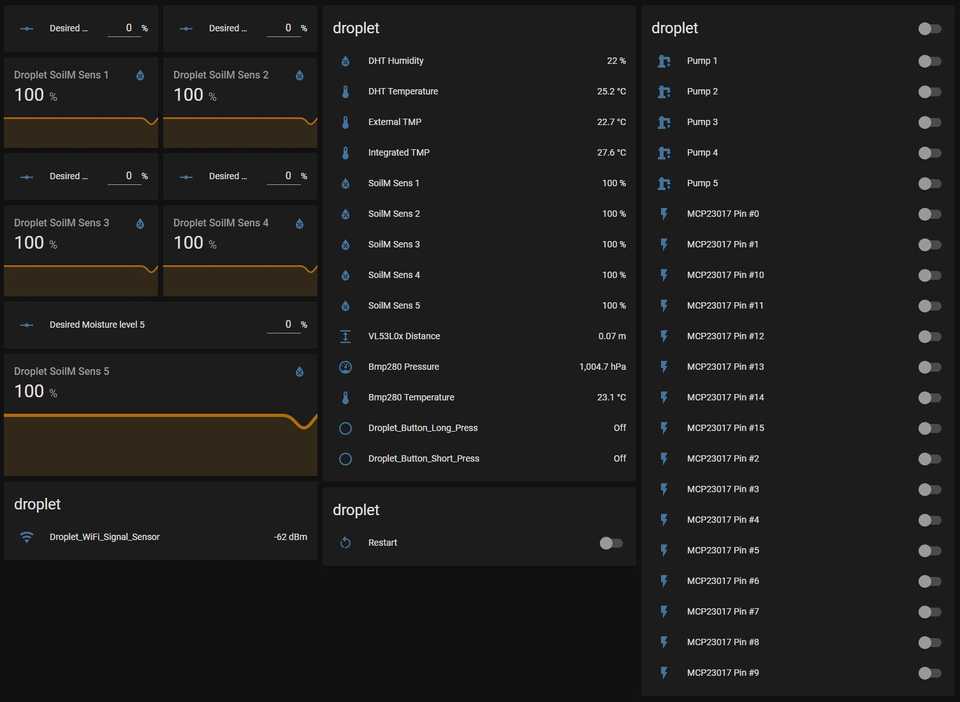Click the Droplet_WiFi_Signal_Sensor wifi icon

click(x=25, y=537)
